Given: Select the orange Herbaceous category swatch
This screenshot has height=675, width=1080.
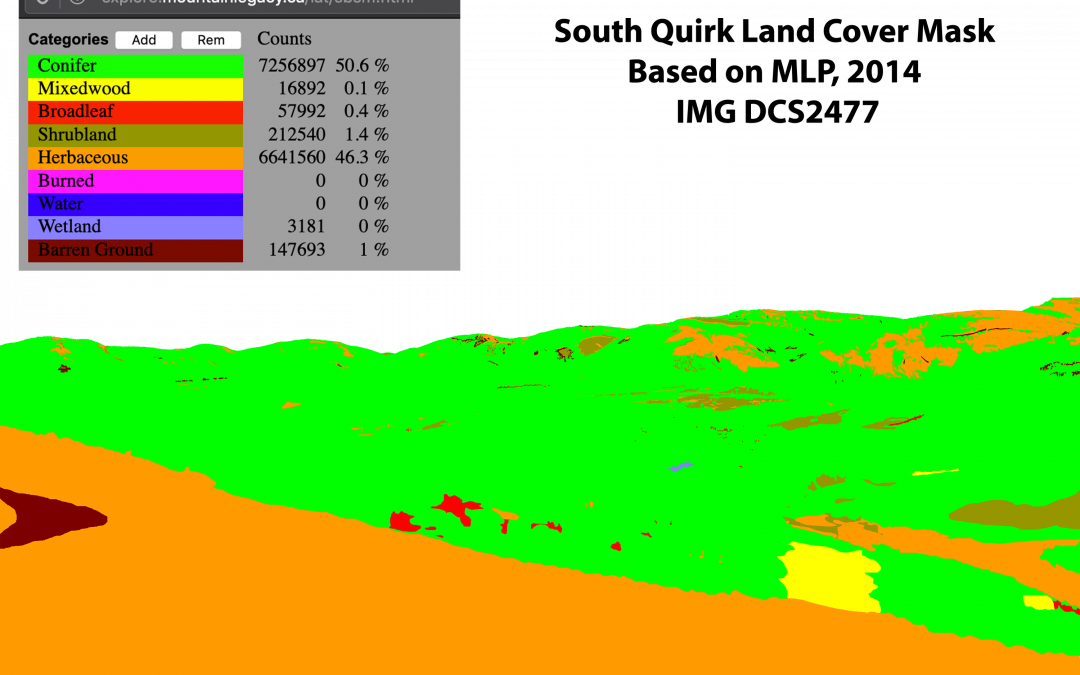Looking at the screenshot, I should [135, 158].
